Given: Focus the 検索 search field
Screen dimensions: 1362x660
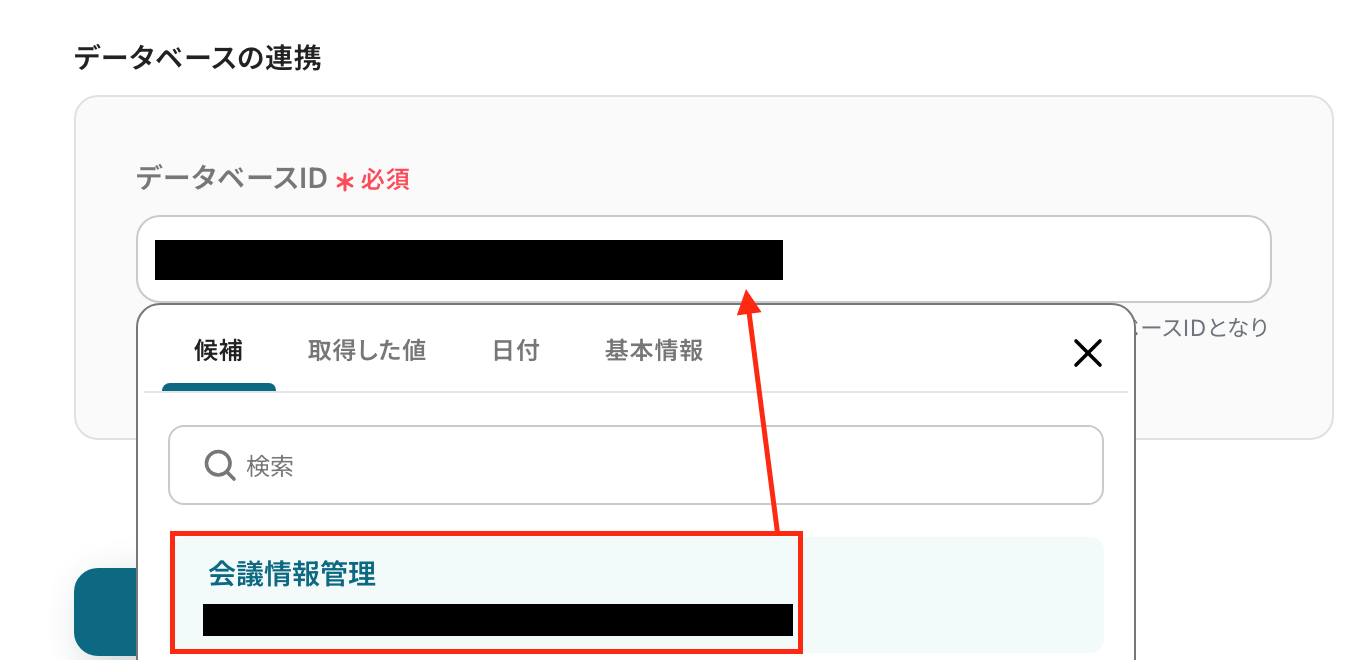Looking at the screenshot, I should pos(636,465).
